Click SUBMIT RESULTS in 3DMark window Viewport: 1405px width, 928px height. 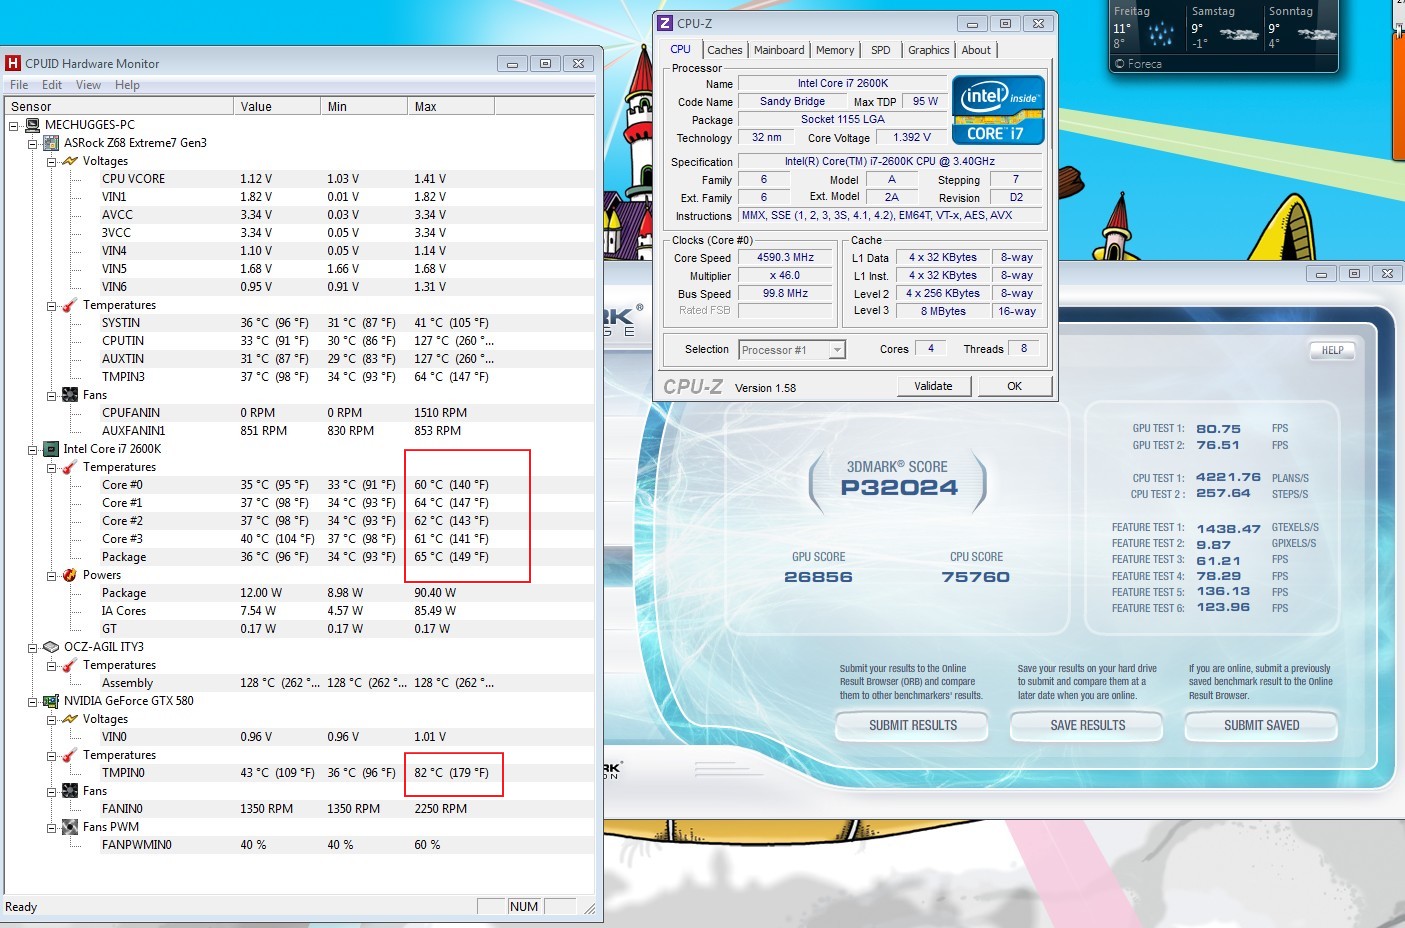[x=912, y=725]
